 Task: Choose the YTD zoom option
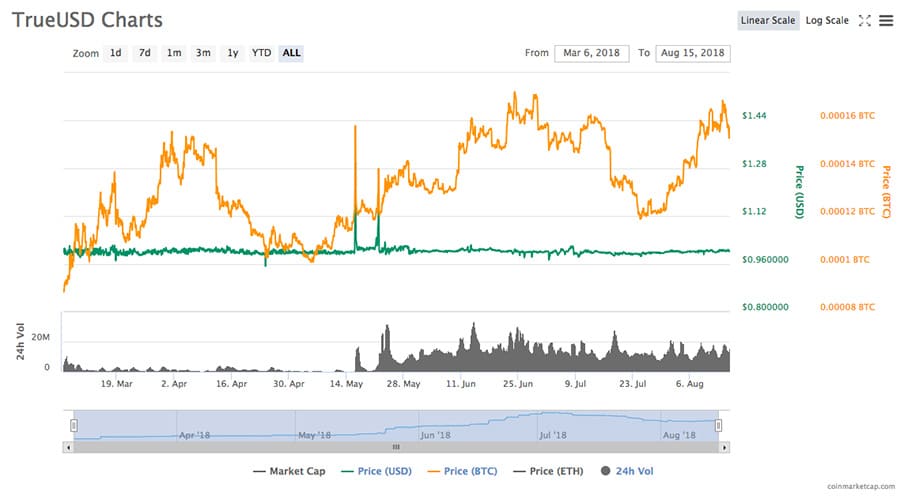261,53
